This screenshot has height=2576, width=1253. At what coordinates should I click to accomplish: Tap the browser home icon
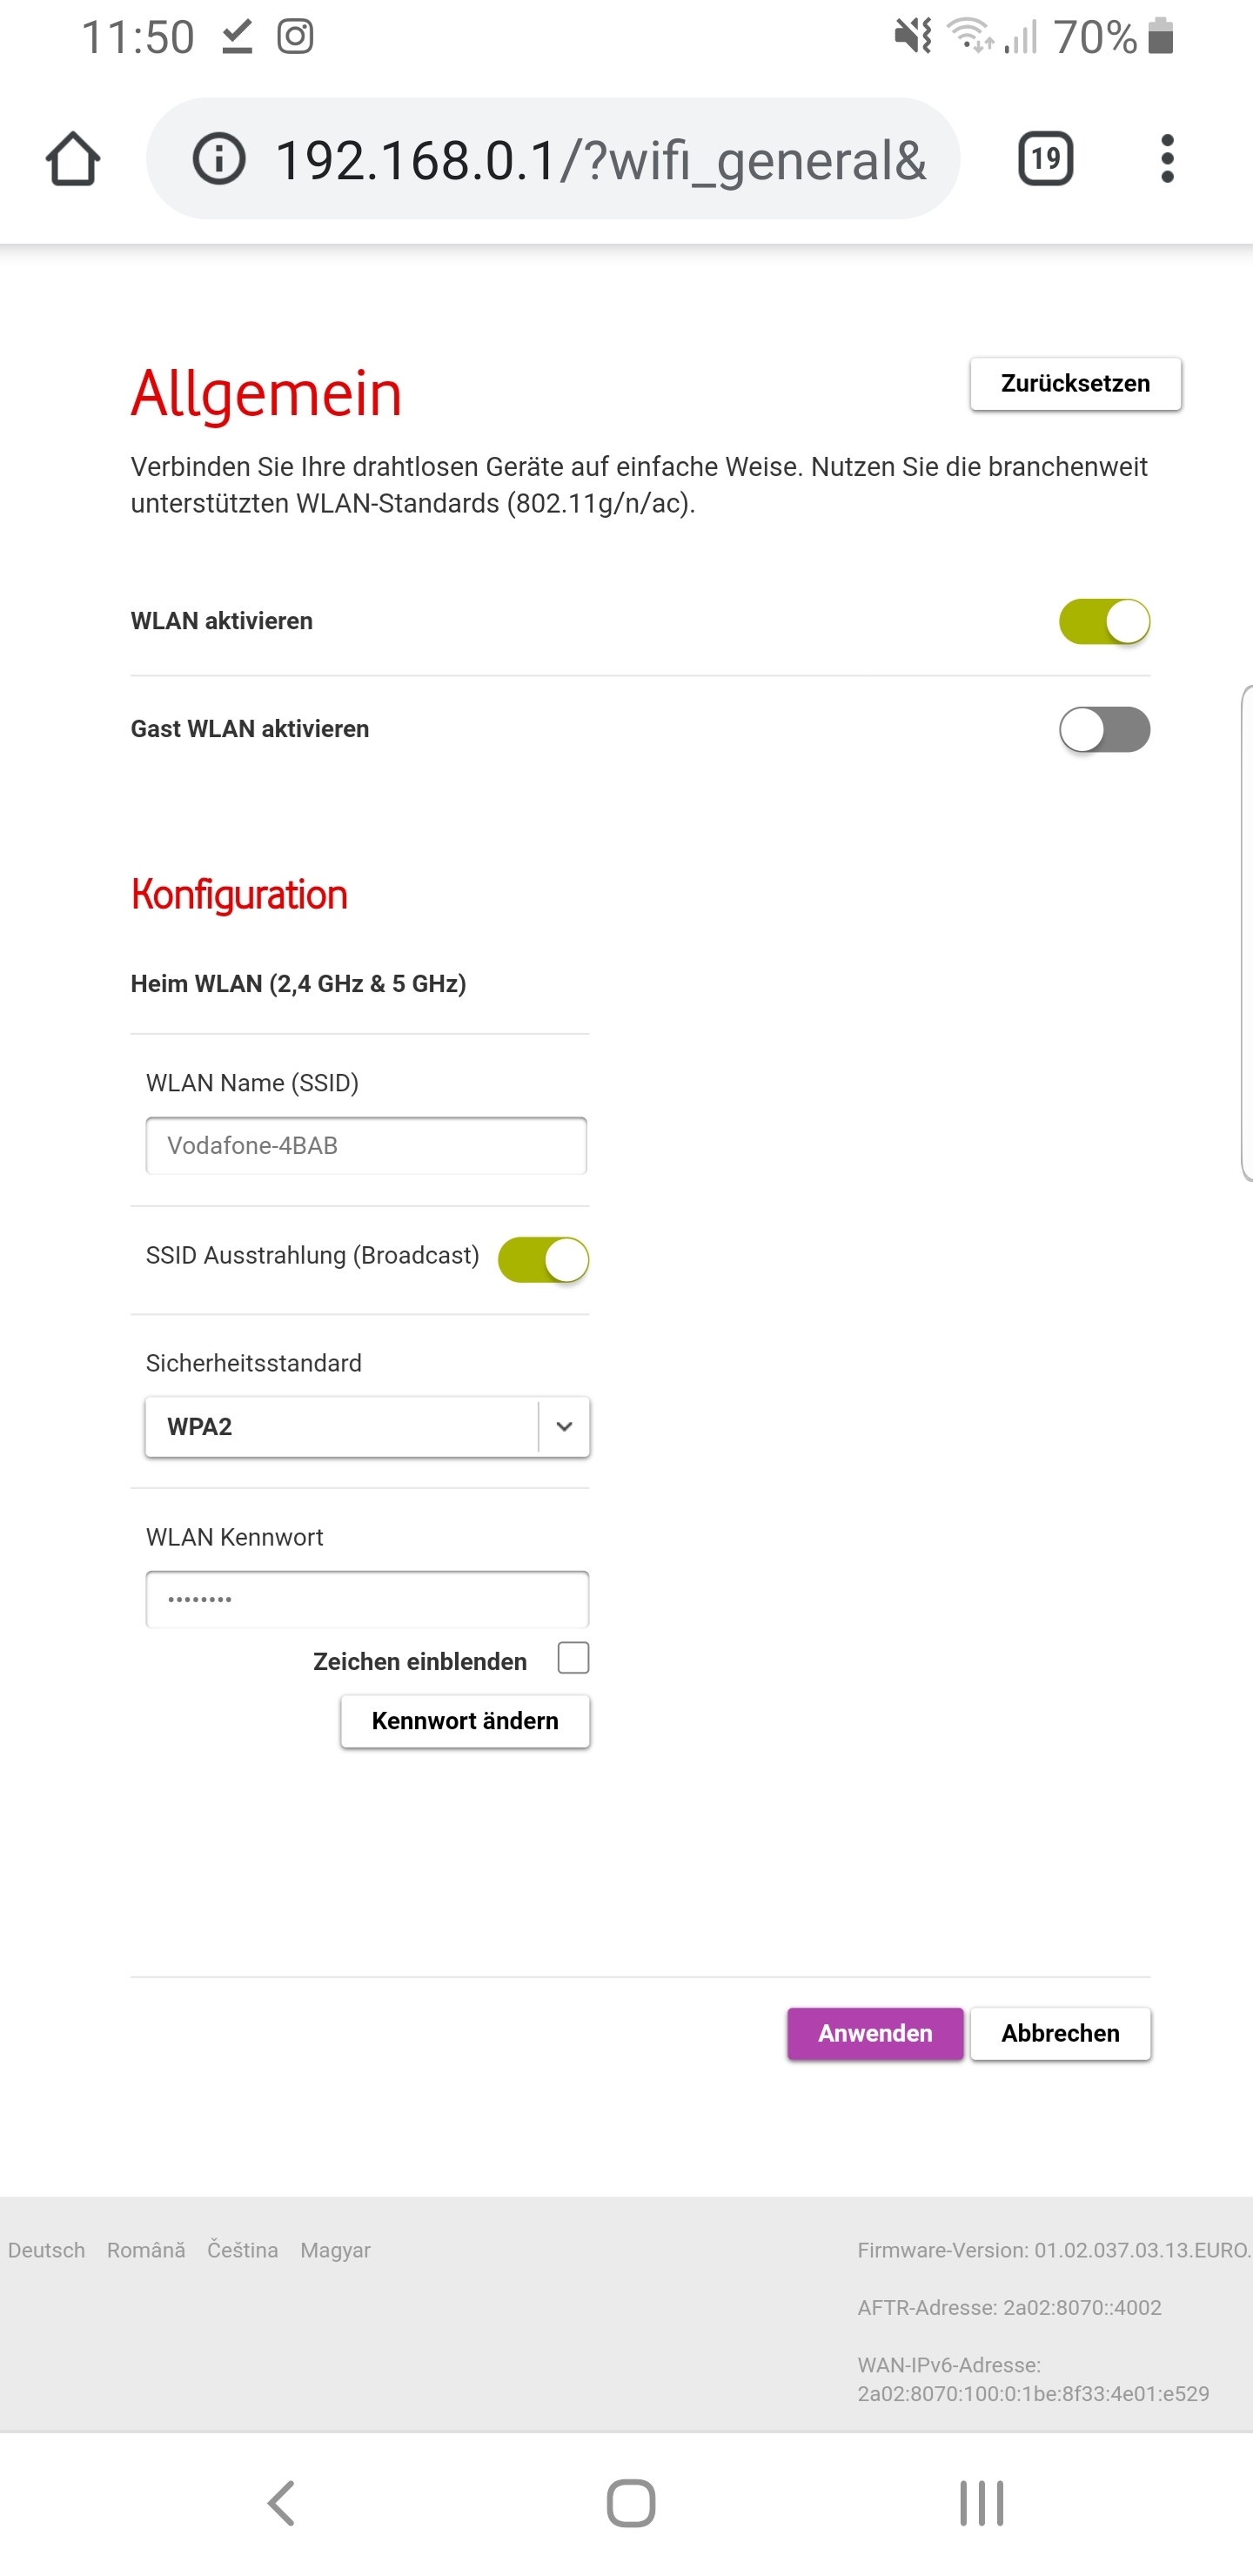click(x=73, y=159)
